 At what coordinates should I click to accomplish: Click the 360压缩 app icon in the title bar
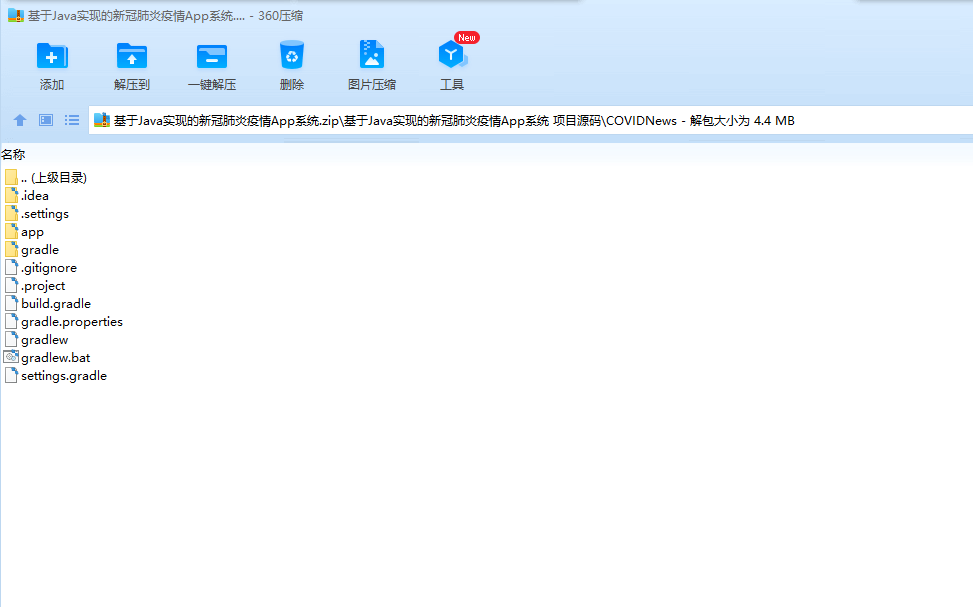coord(16,16)
